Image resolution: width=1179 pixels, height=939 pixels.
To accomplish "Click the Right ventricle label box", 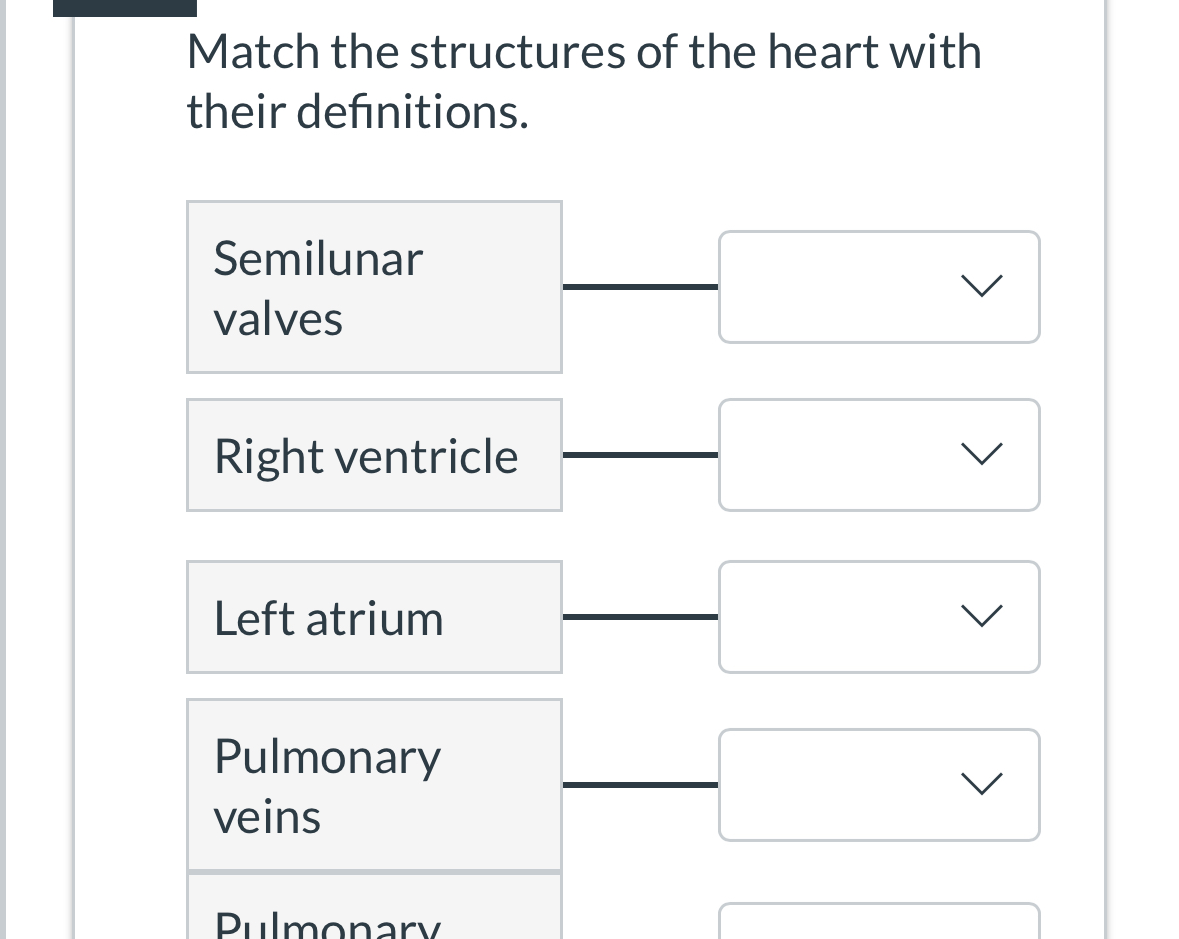I will point(374,455).
